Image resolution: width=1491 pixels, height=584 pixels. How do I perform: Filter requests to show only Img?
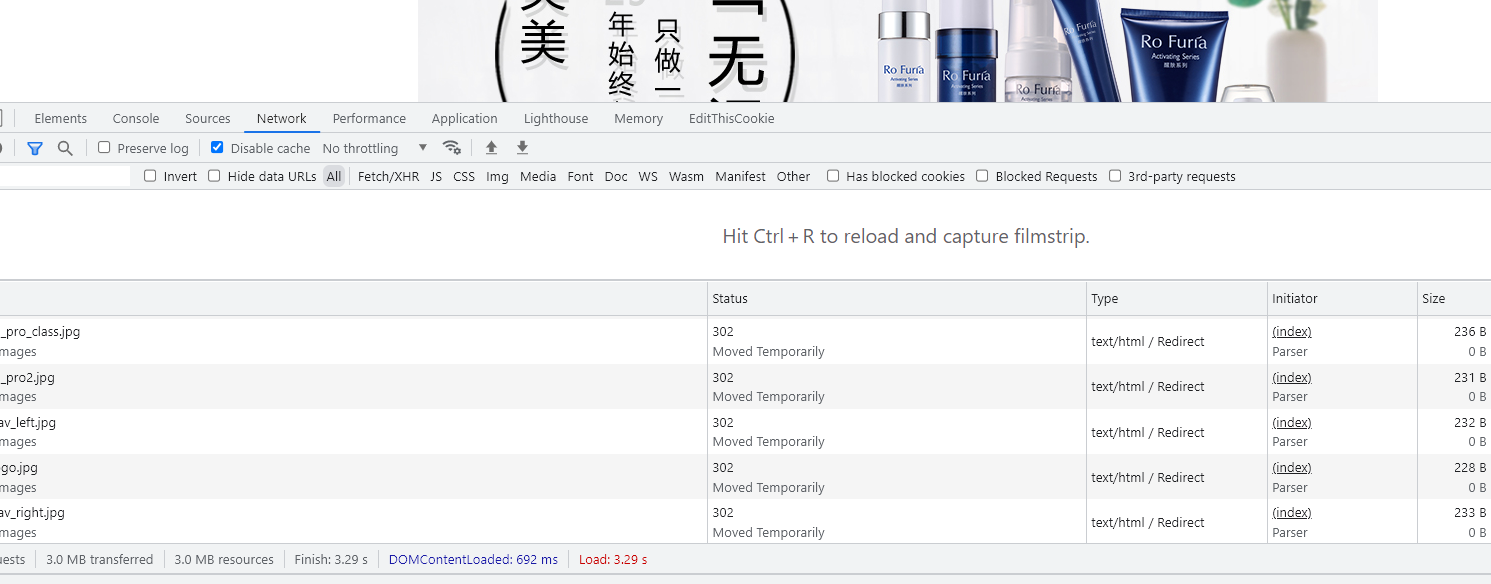pos(497,176)
